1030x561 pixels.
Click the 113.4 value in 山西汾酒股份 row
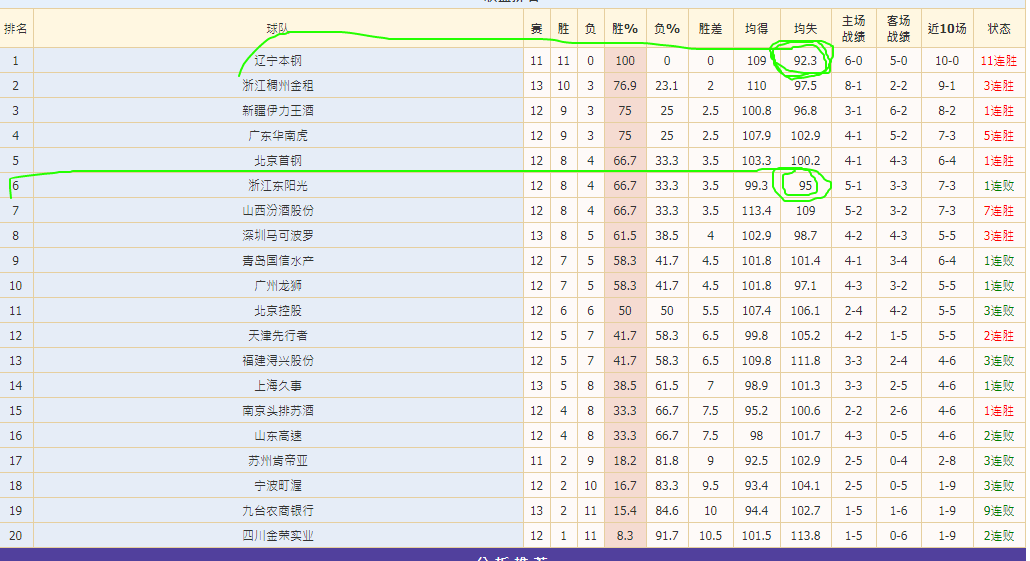click(x=756, y=210)
